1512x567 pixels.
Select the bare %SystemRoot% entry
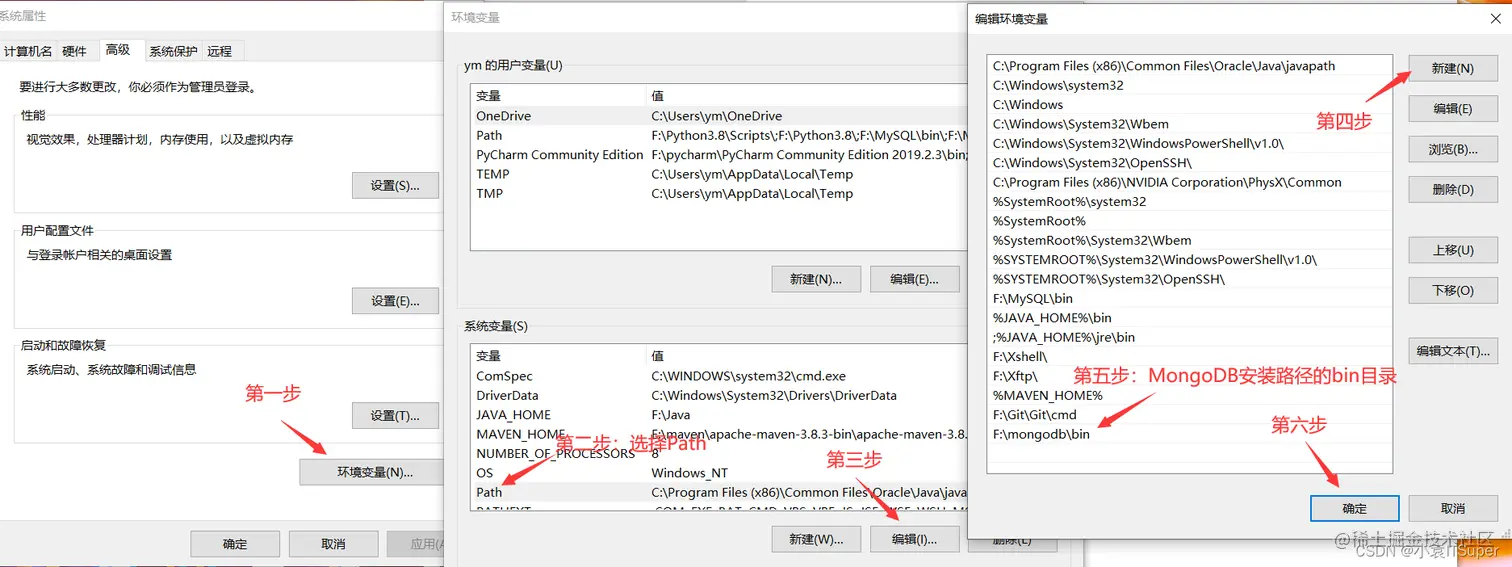pyautogui.click(x=1189, y=221)
